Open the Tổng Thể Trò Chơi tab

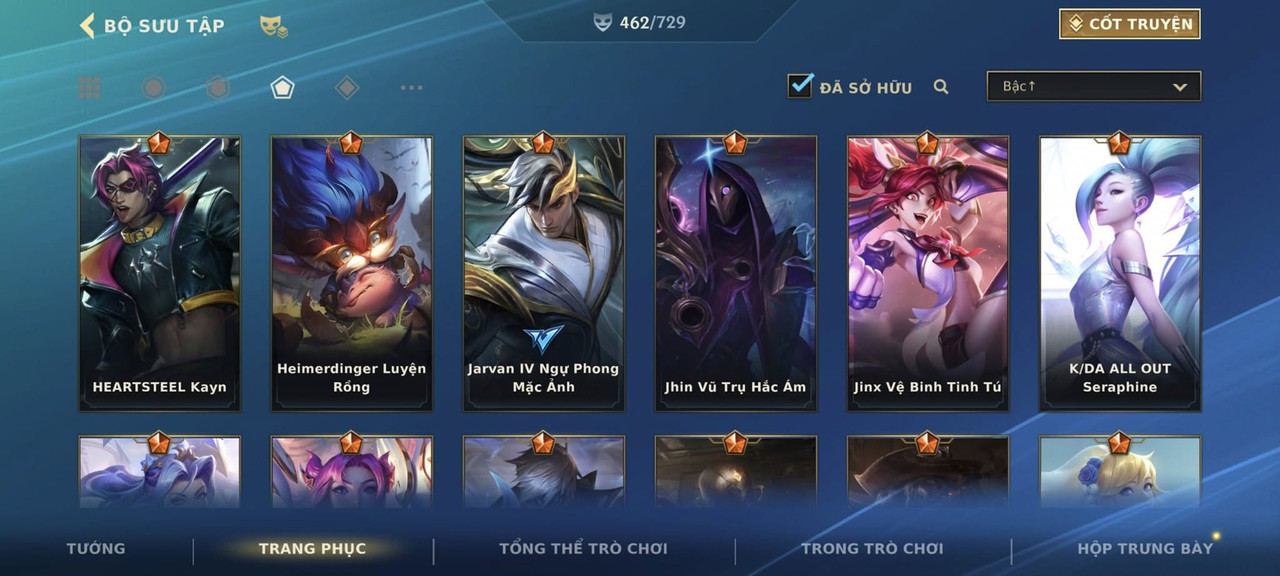coord(583,548)
